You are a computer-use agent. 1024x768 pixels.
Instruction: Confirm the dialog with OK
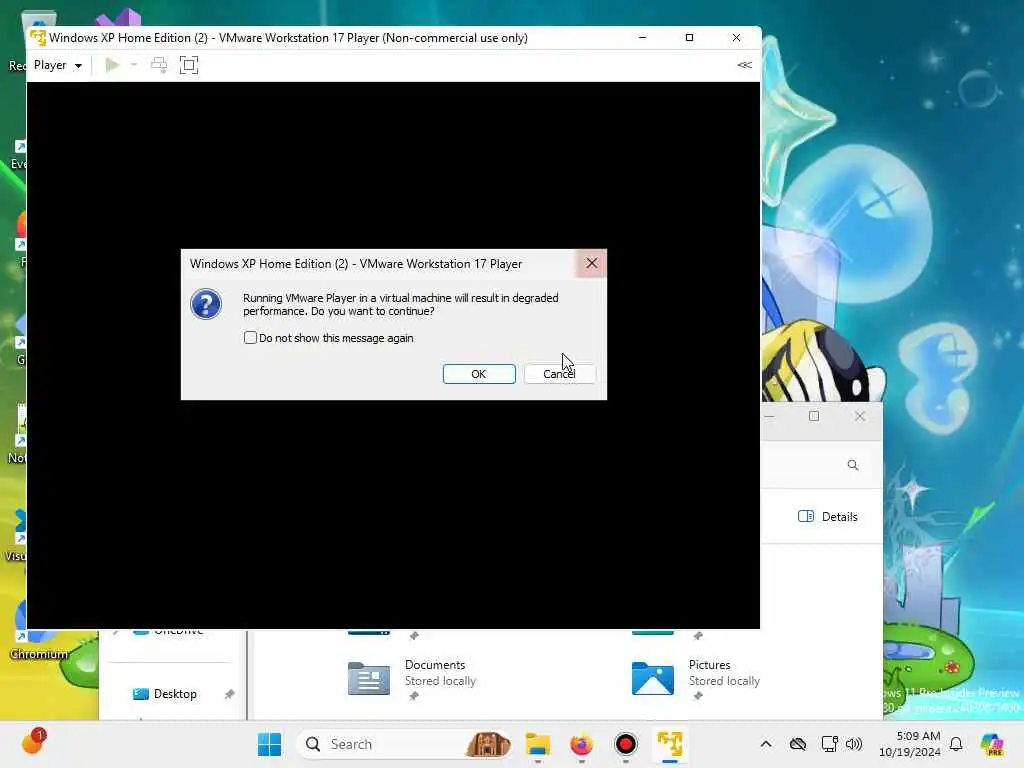tap(479, 374)
